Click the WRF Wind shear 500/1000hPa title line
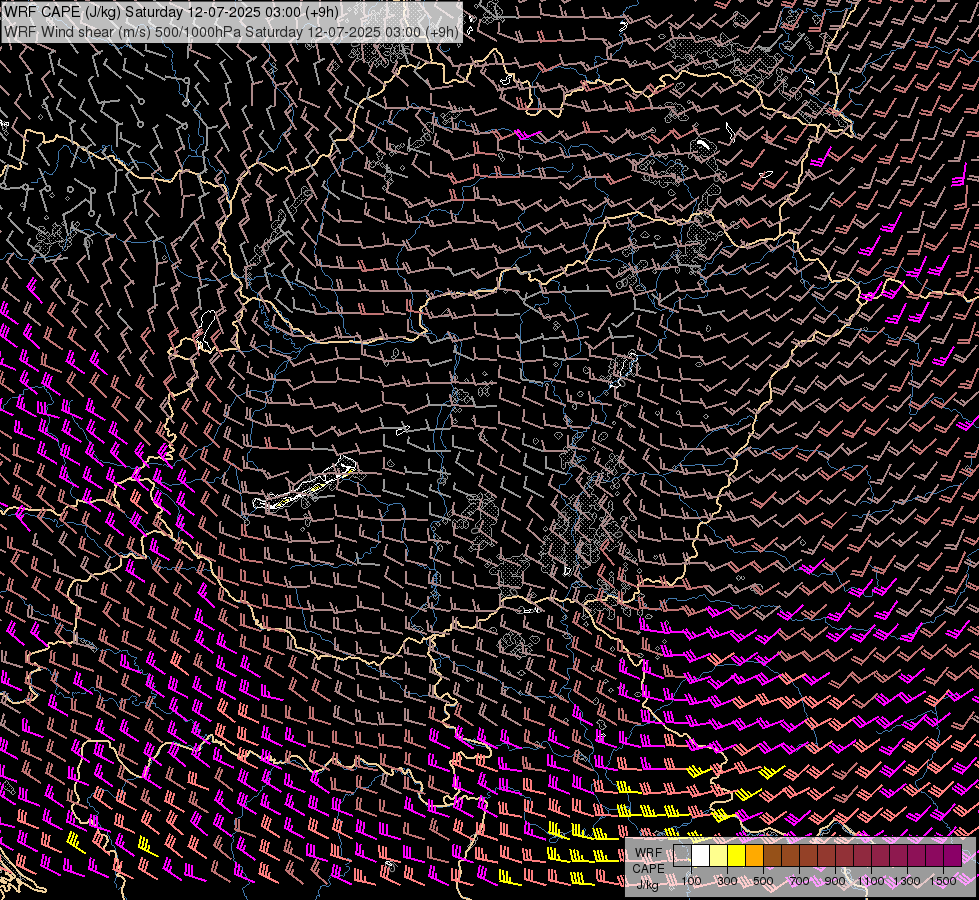Screen dimensions: 979x900 click(x=232, y=32)
